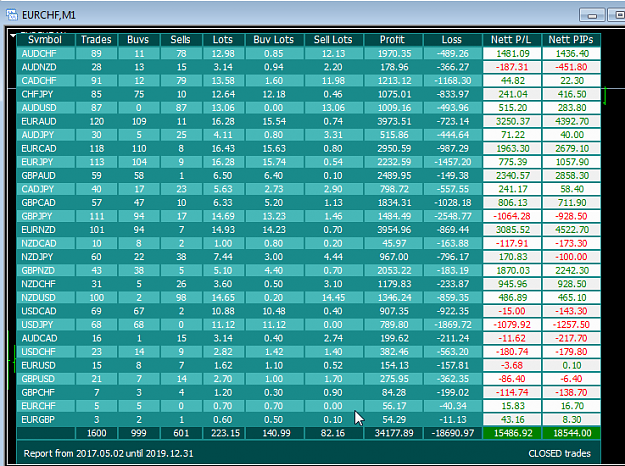Click the Profit column header
The height and width of the screenshot is (466, 625).
click(x=393, y=40)
